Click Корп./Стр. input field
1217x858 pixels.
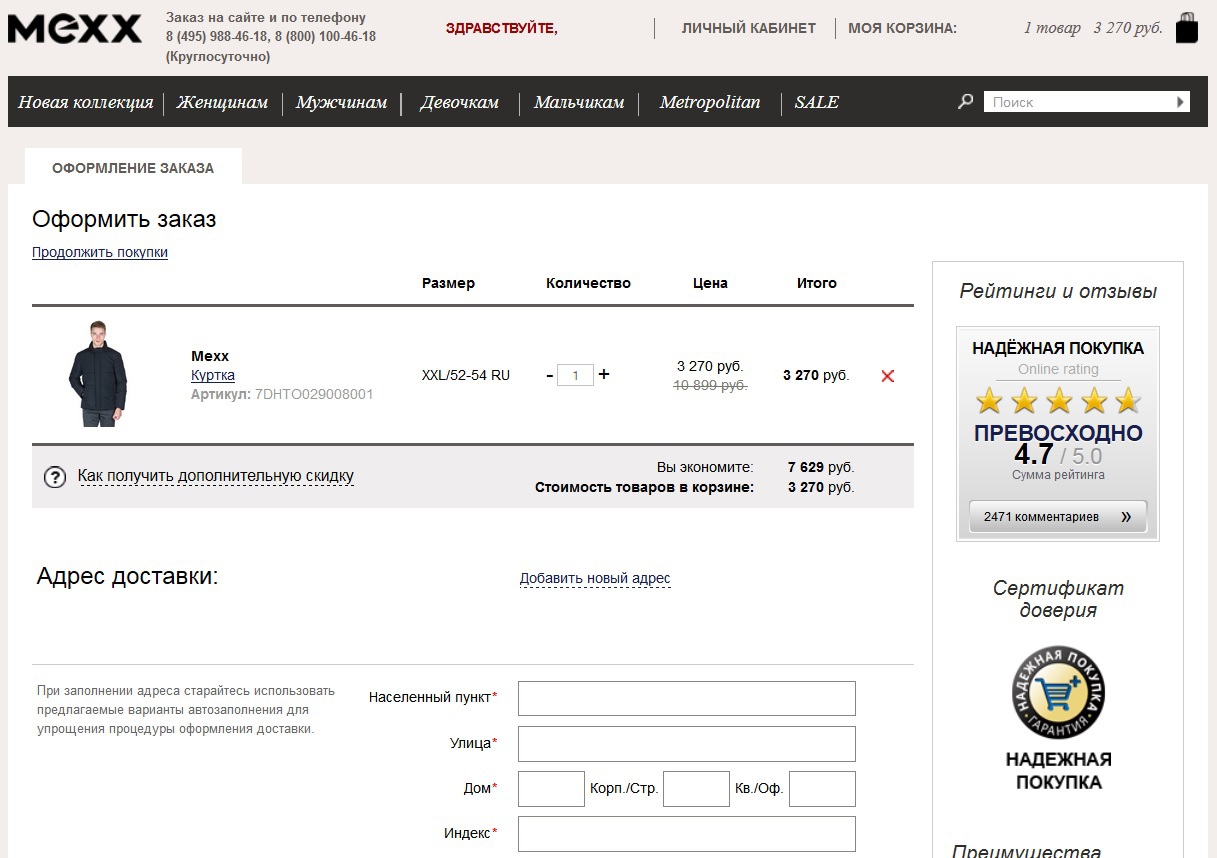point(696,788)
